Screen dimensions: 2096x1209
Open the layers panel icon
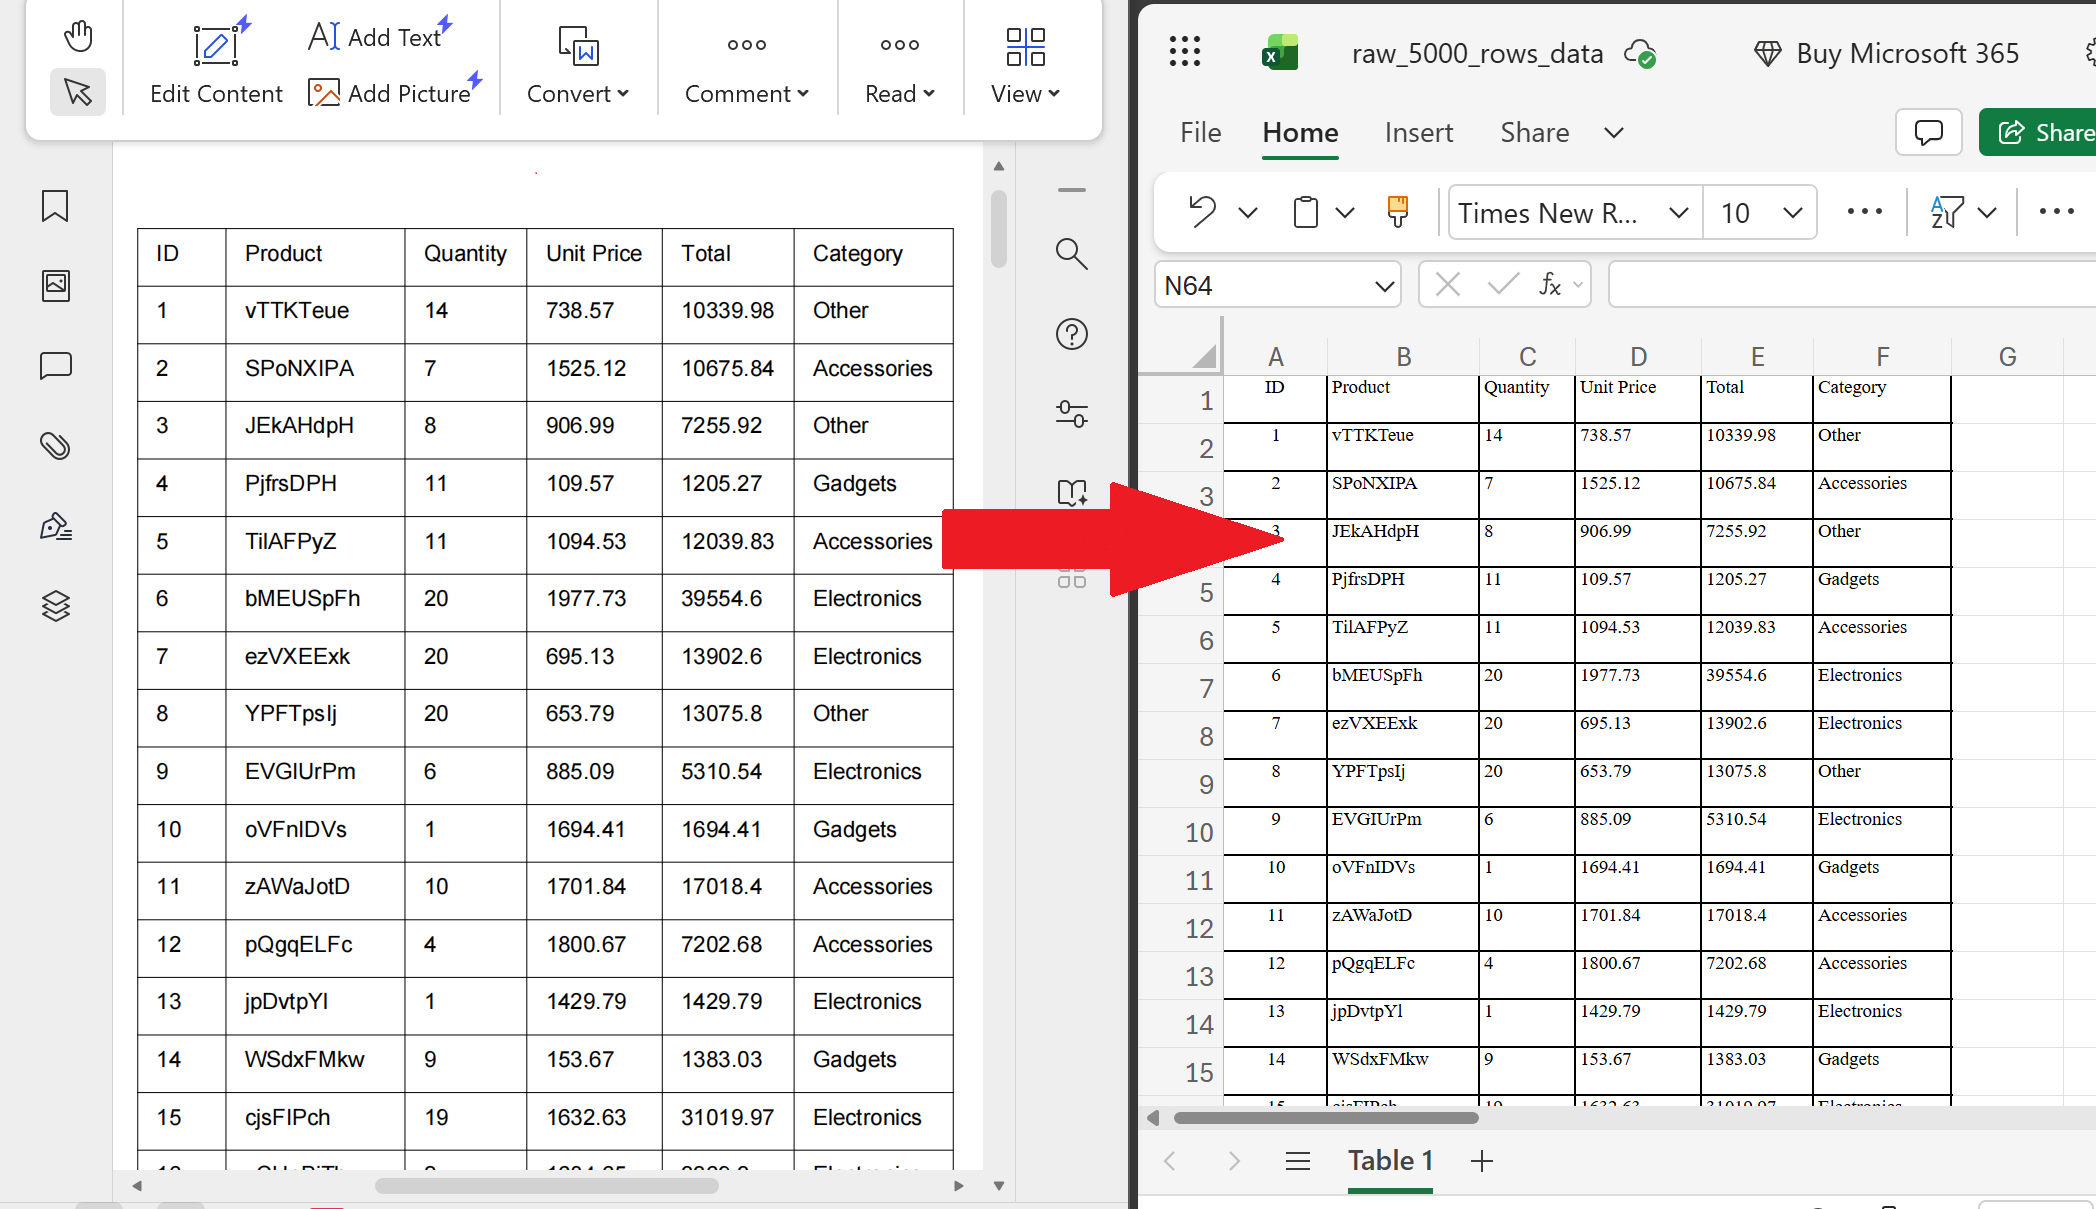click(55, 606)
